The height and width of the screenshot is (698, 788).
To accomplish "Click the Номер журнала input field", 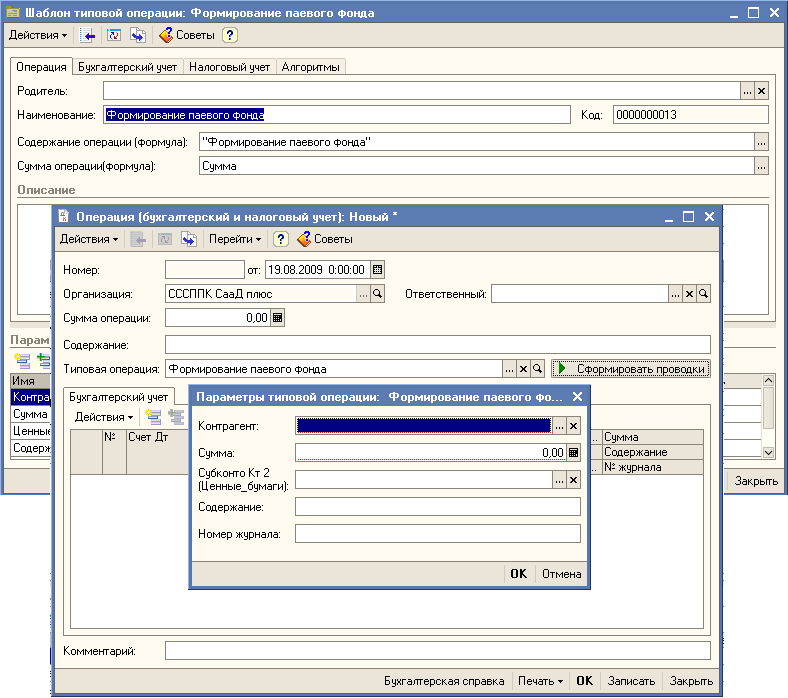I will pyautogui.click(x=437, y=533).
